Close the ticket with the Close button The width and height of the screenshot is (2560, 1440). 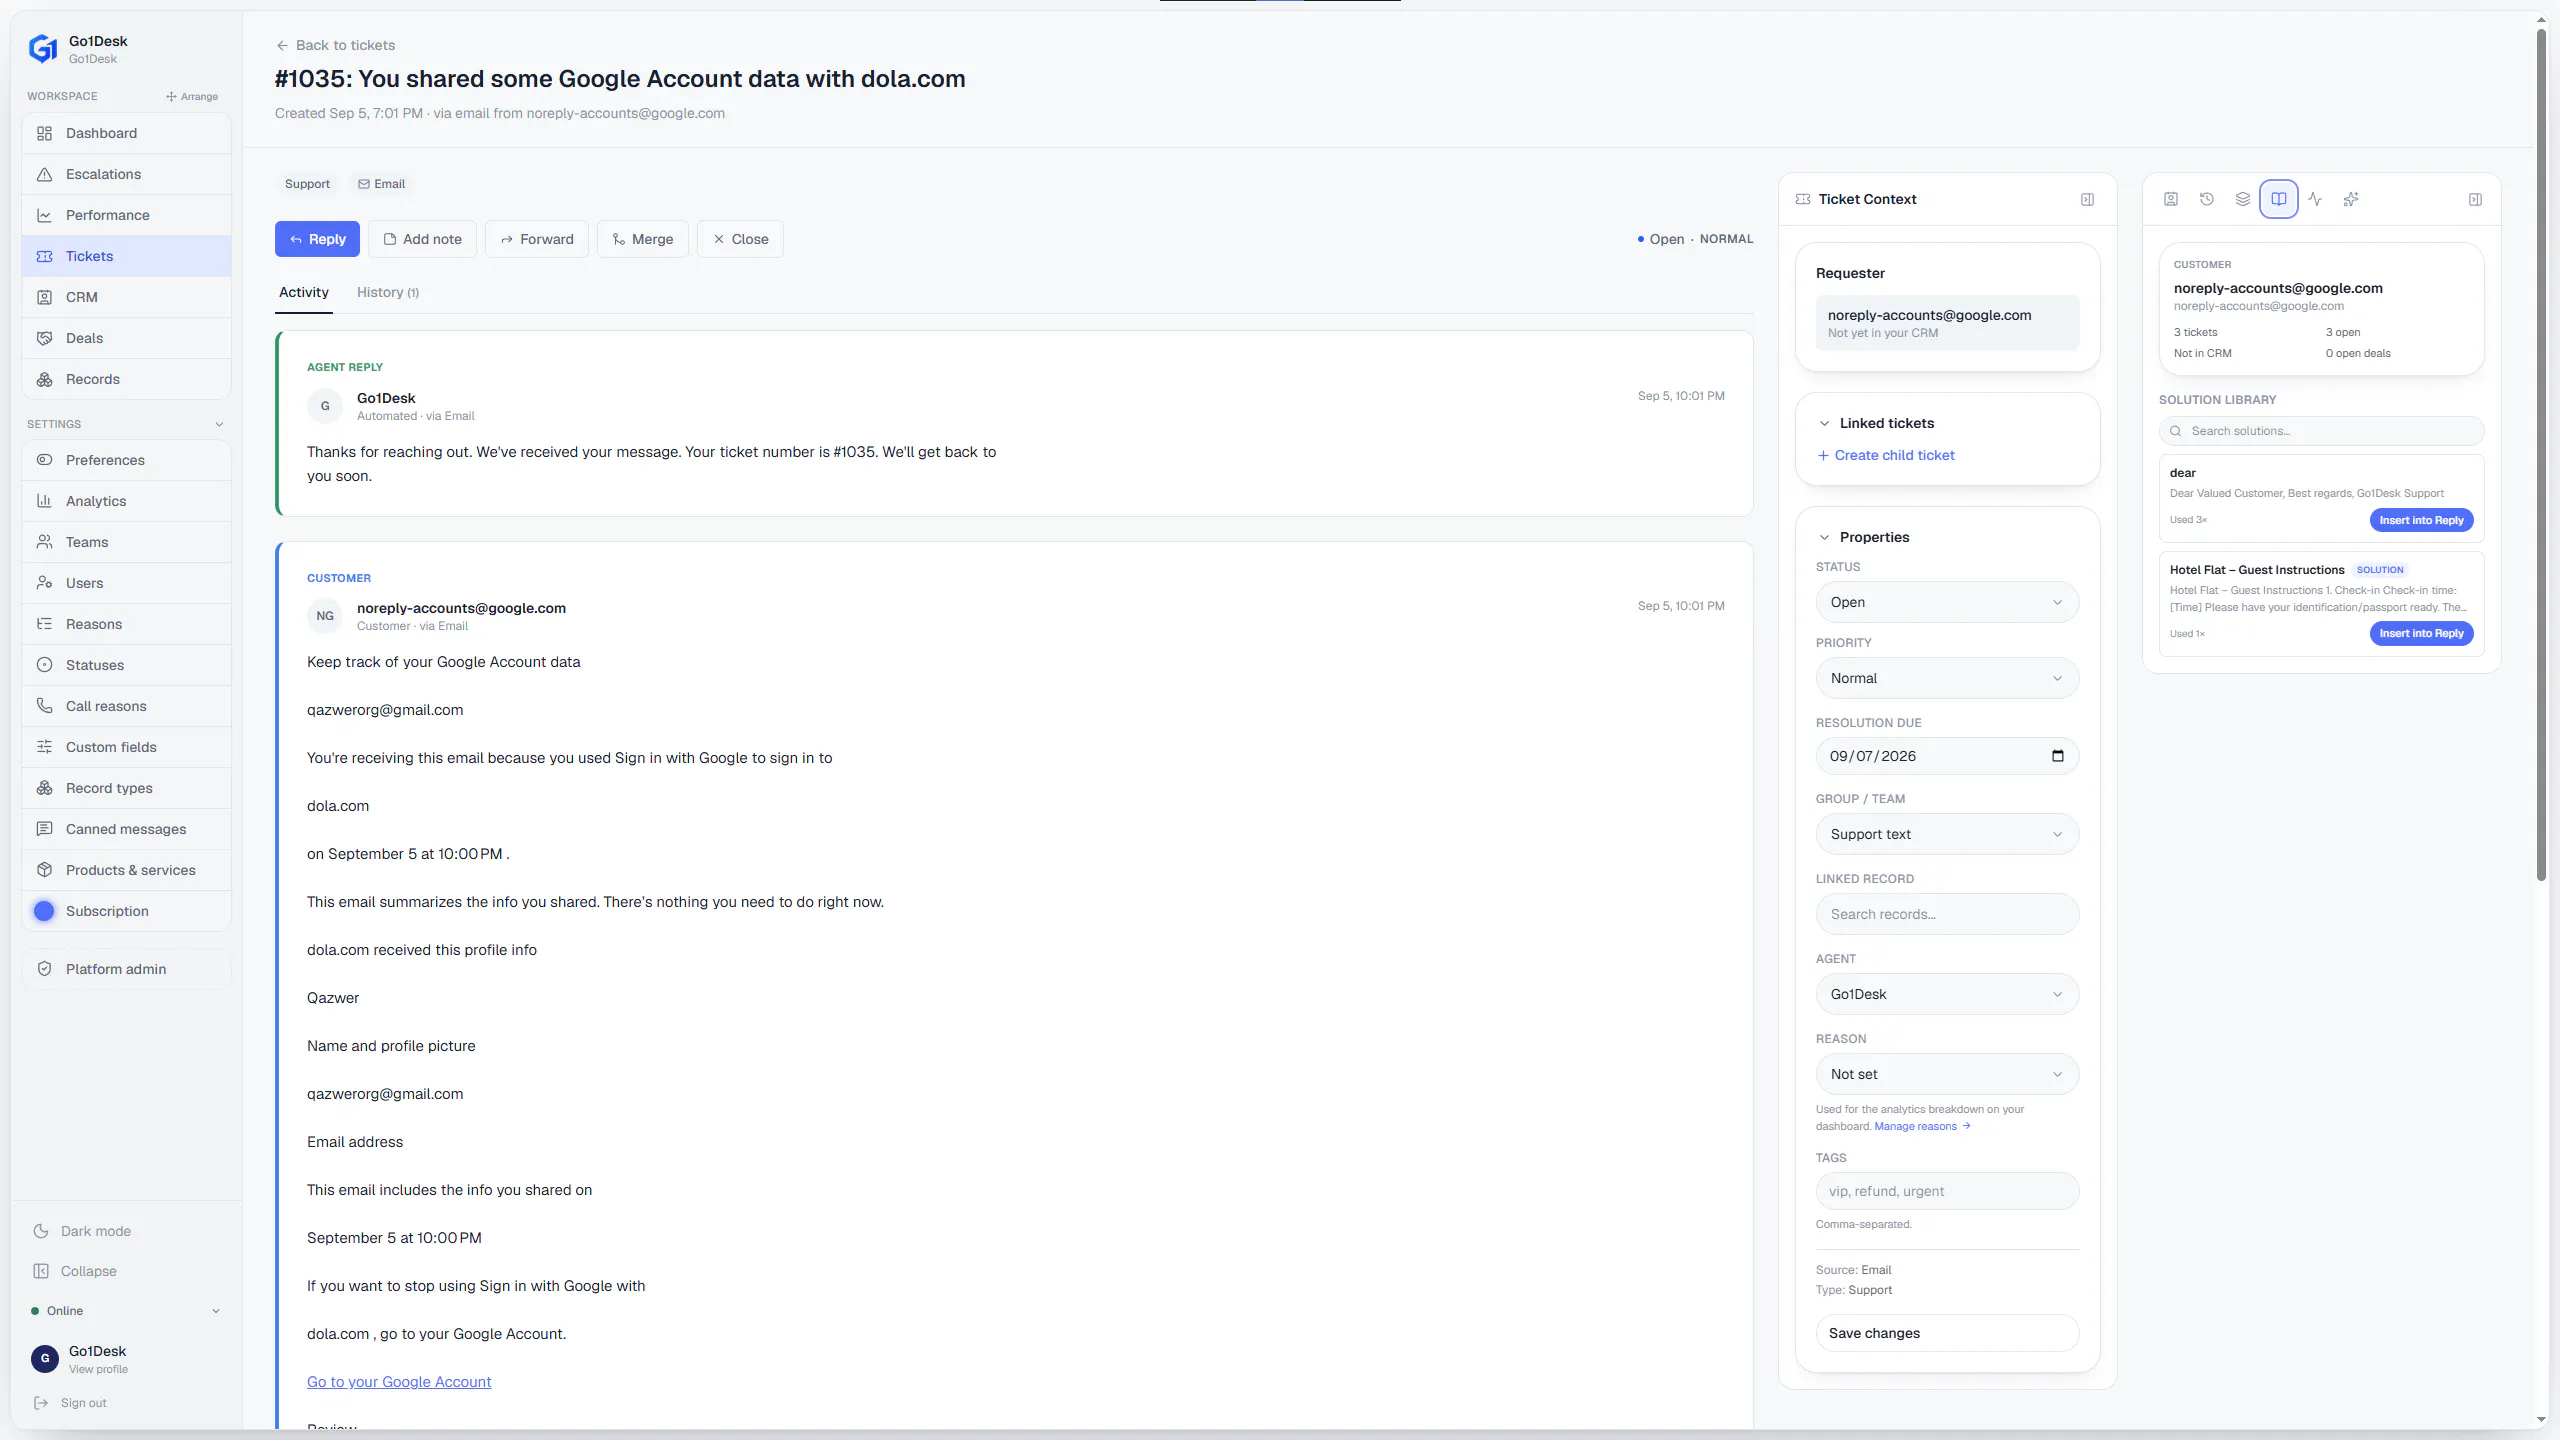tap(740, 239)
